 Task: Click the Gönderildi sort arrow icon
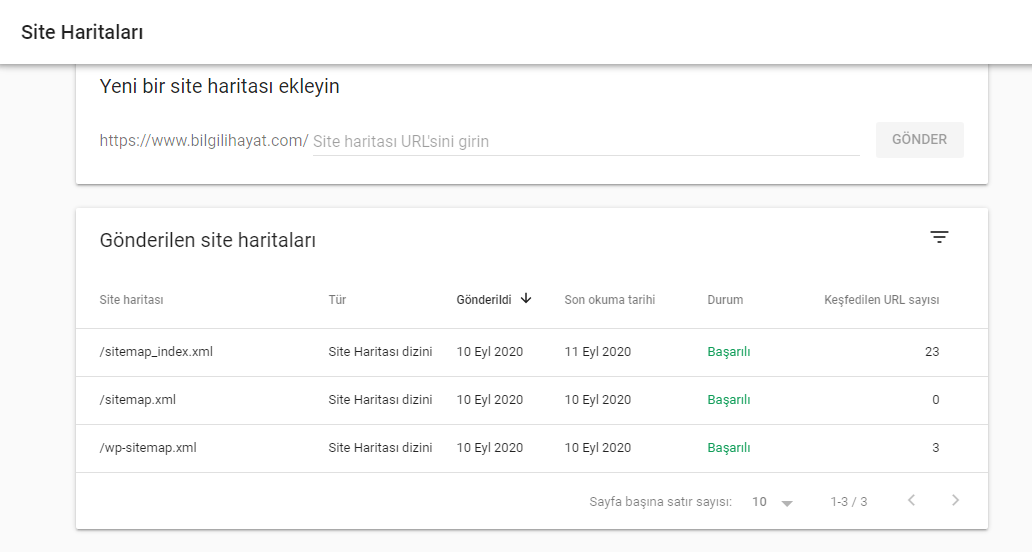(x=526, y=299)
